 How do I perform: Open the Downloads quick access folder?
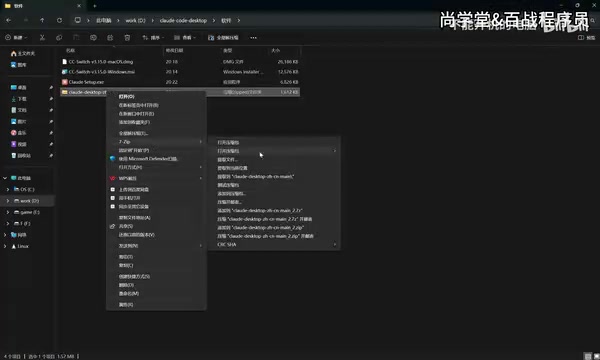click(x=19, y=99)
